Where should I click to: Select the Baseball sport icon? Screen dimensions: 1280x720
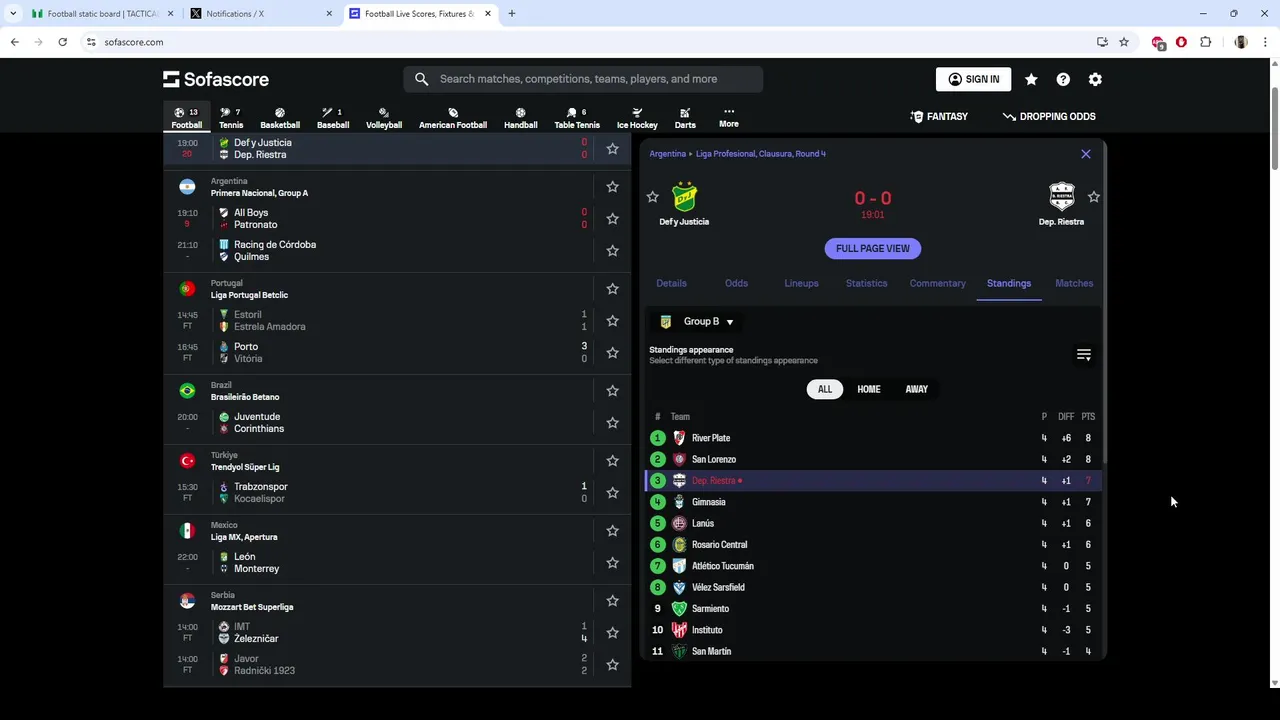click(x=332, y=118)
